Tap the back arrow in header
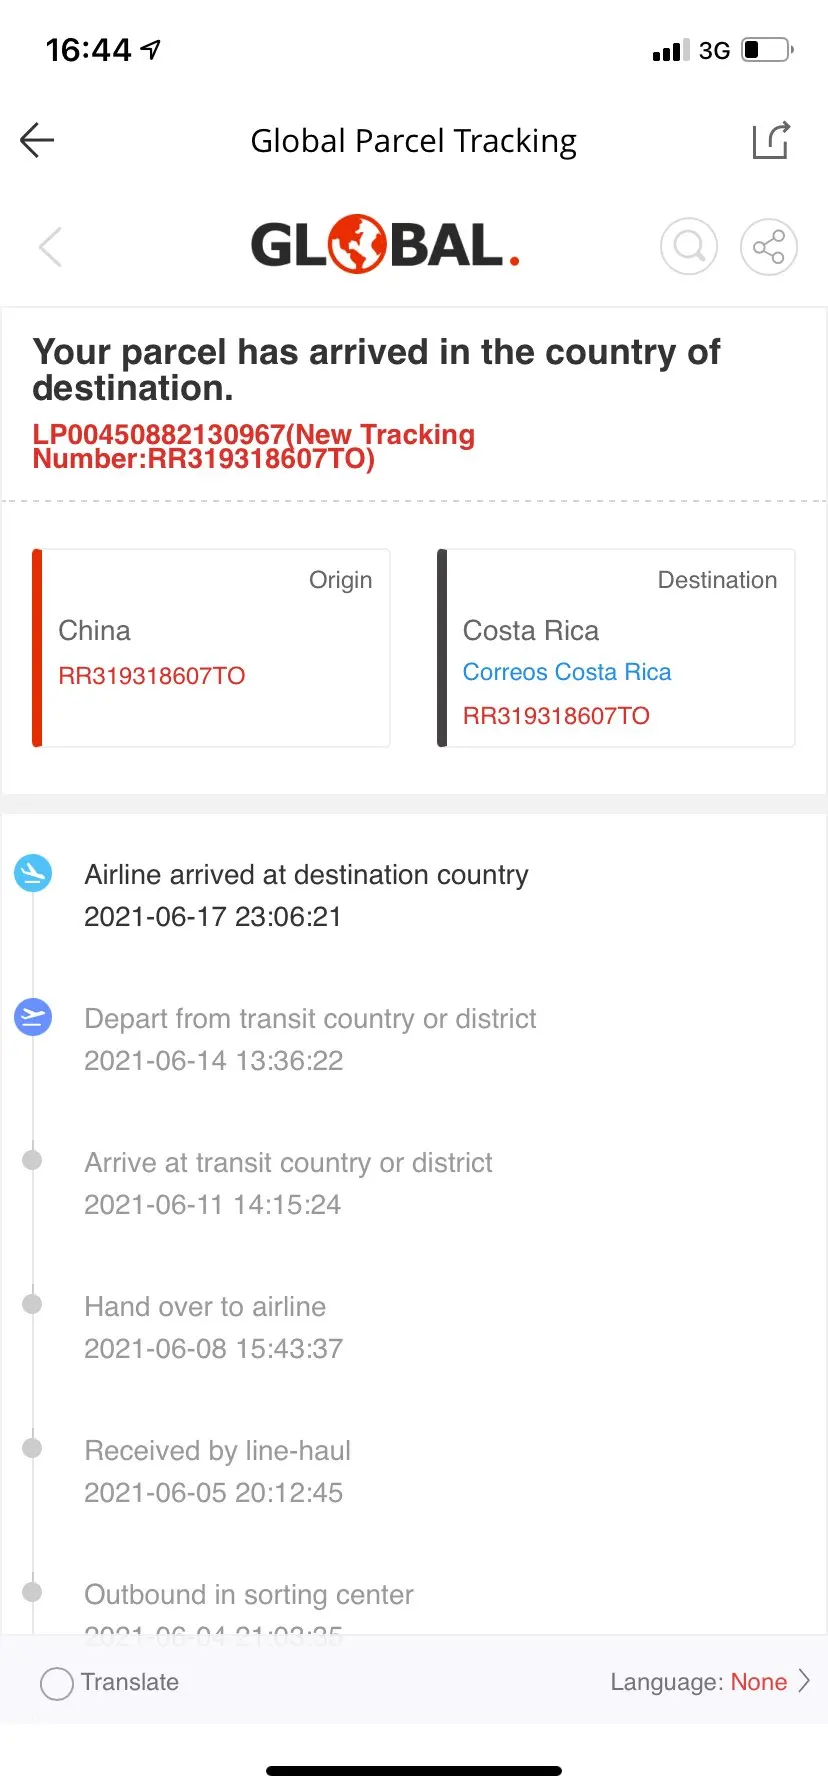This screenshot has height=1792, width=828. [x=37, y=140]
